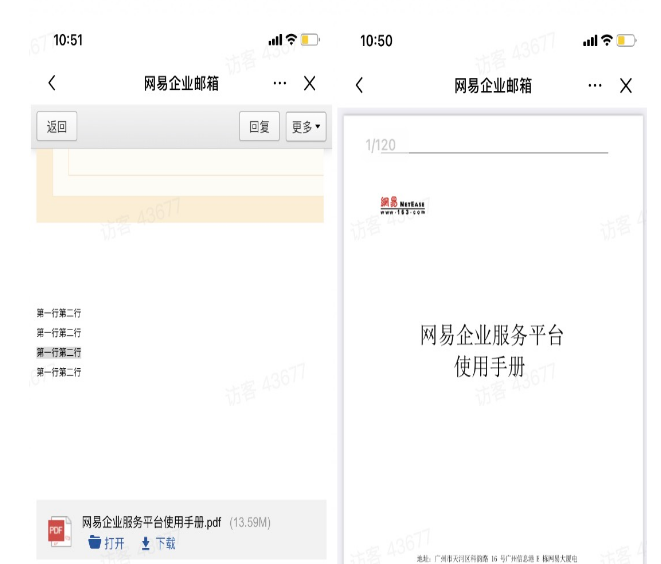Click the right phone title 网易企业邮箱
The image size is (661, 564).
[493, 86]
